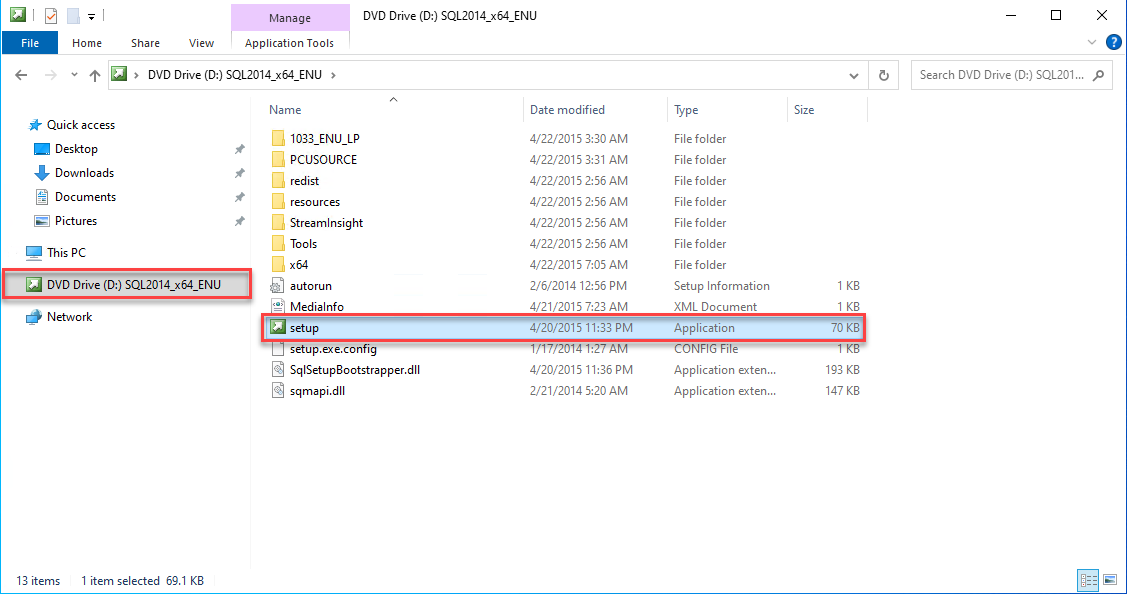This screenshot has width=1127, height=594.
Task: Switch to Large icons view in status bar
Action: [1110, 580]
